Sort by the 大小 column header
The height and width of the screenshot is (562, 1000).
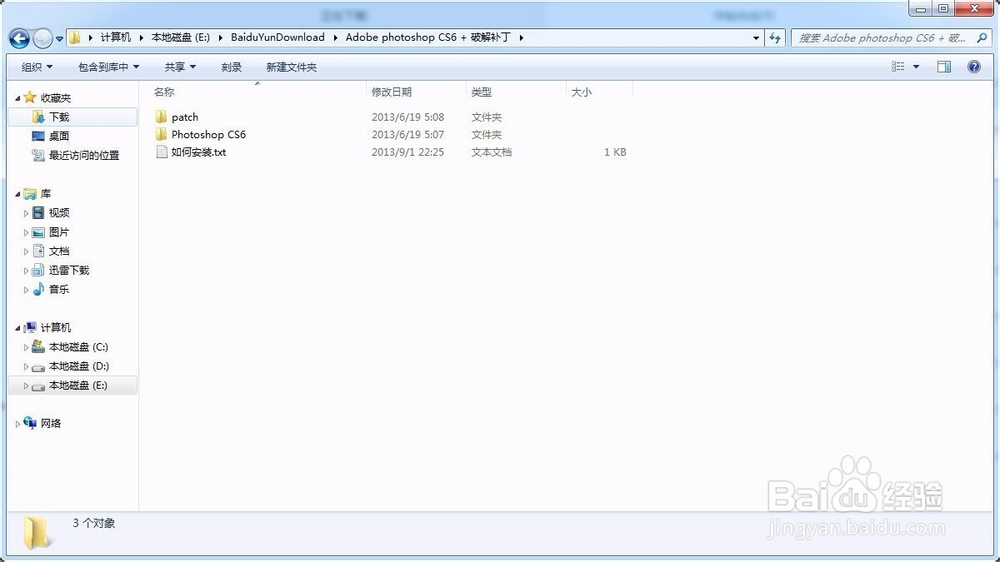[581, 92]
